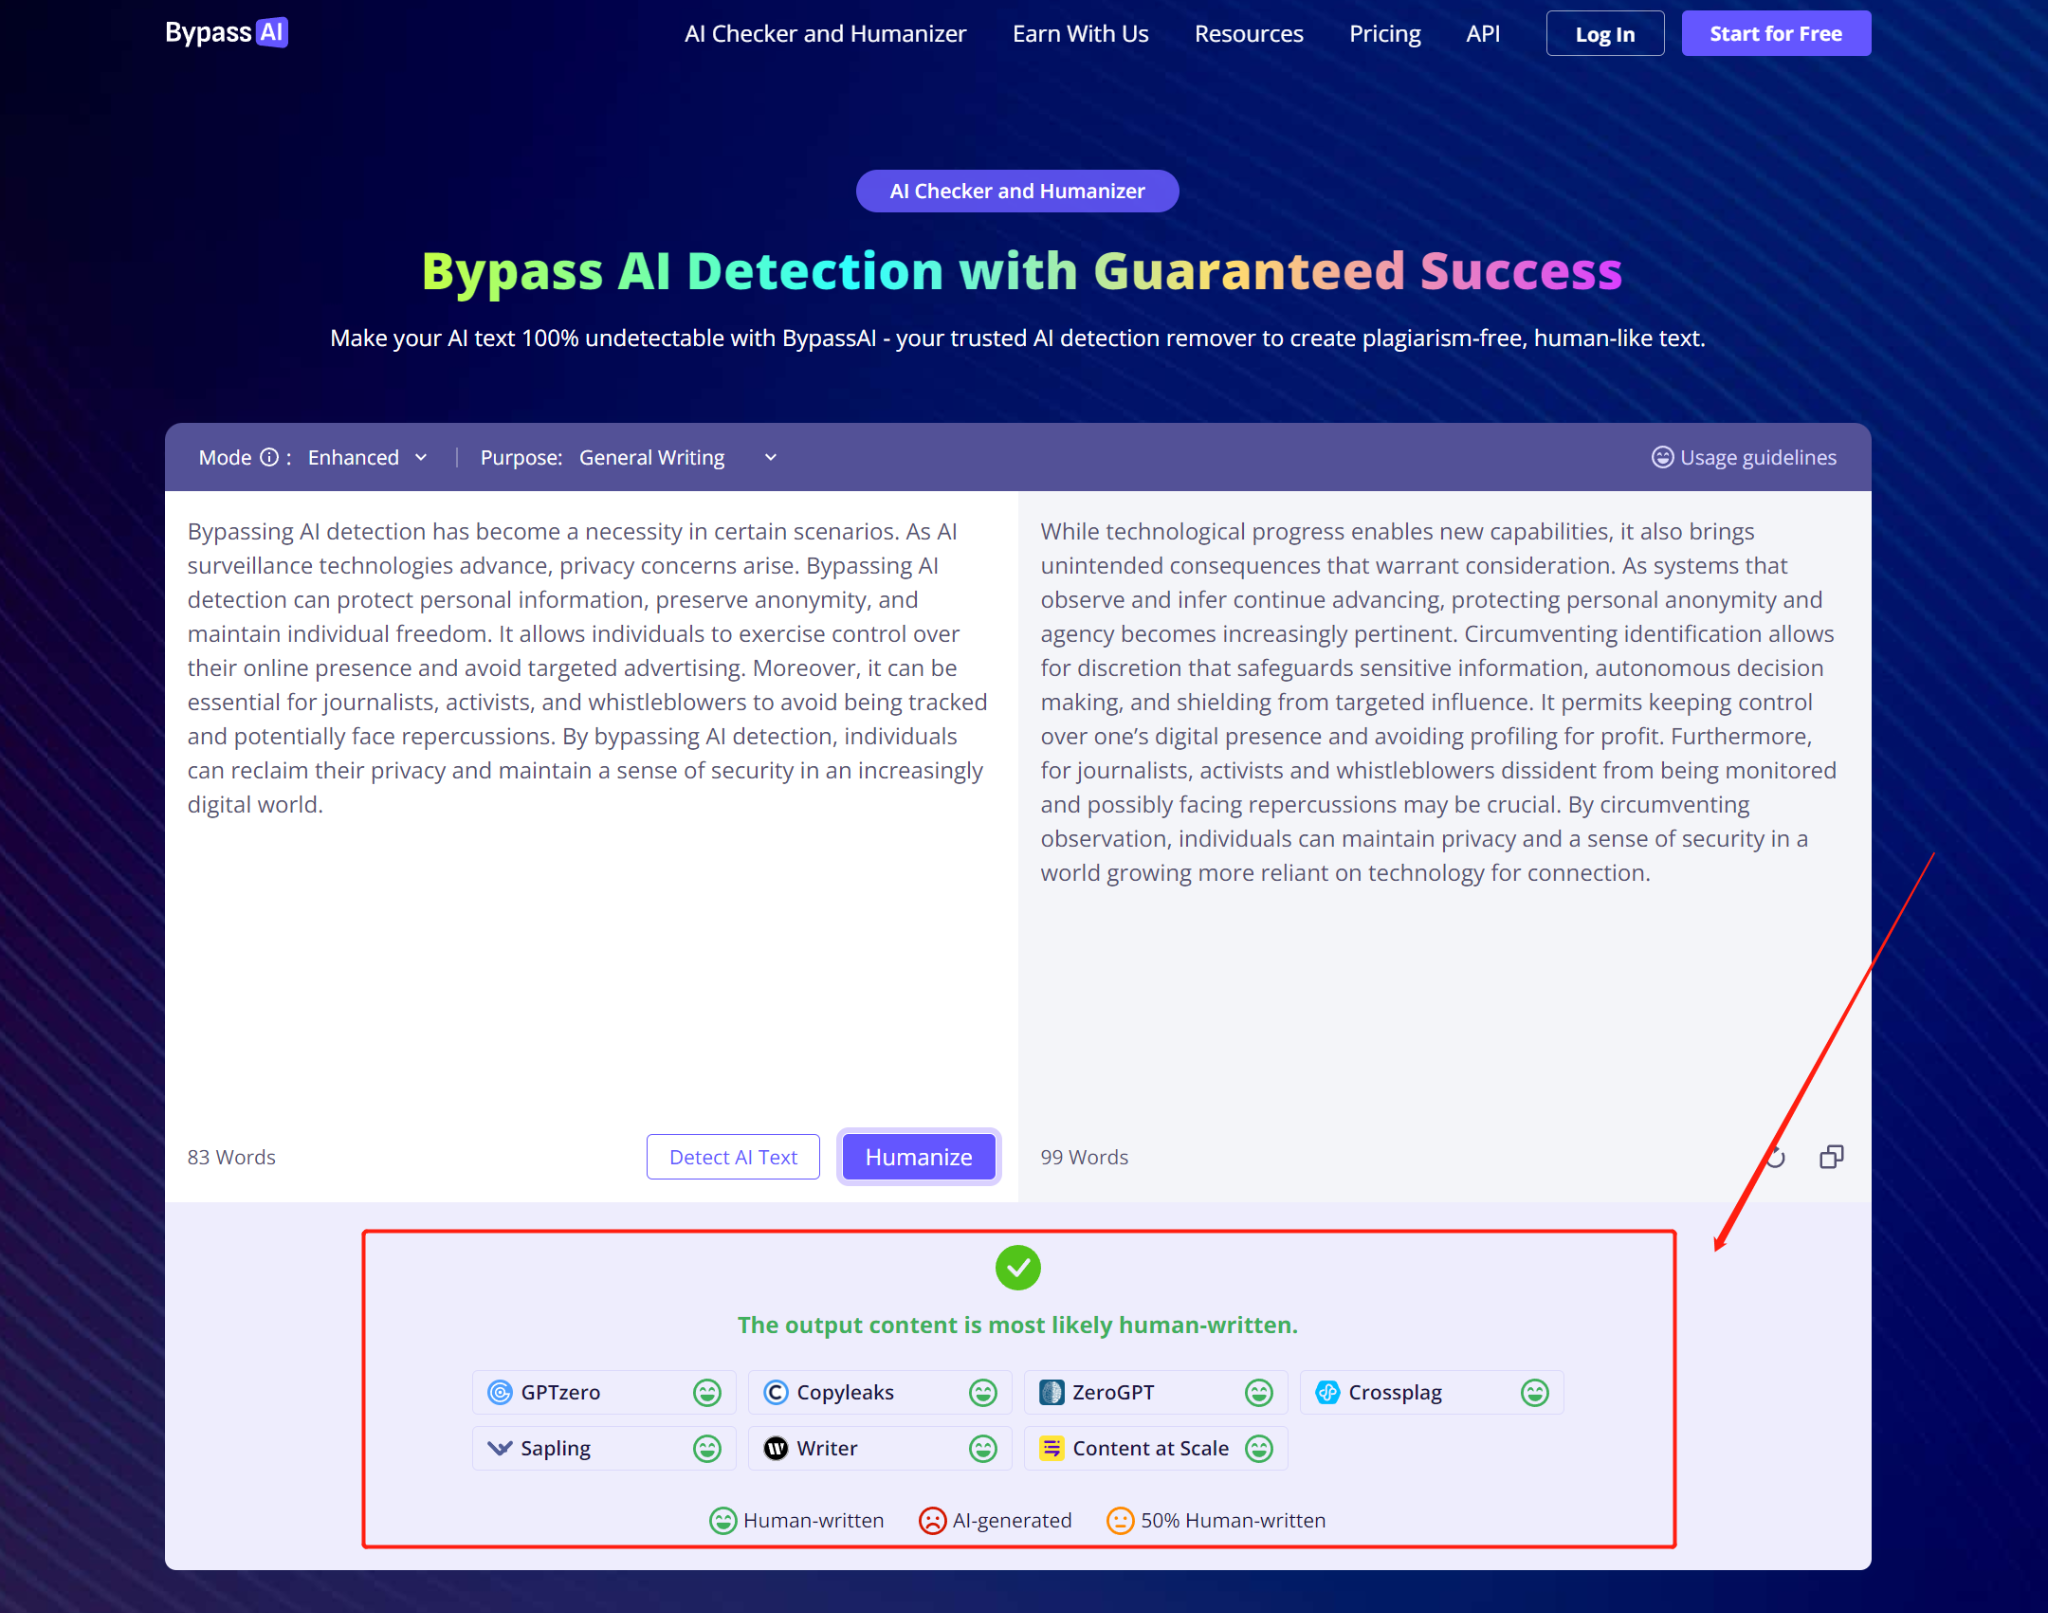Image resolution: width=2048 pixels, height=1613 pixels.
Task: Click the AI-generated legend red face
Action: tap(932, 1521)
